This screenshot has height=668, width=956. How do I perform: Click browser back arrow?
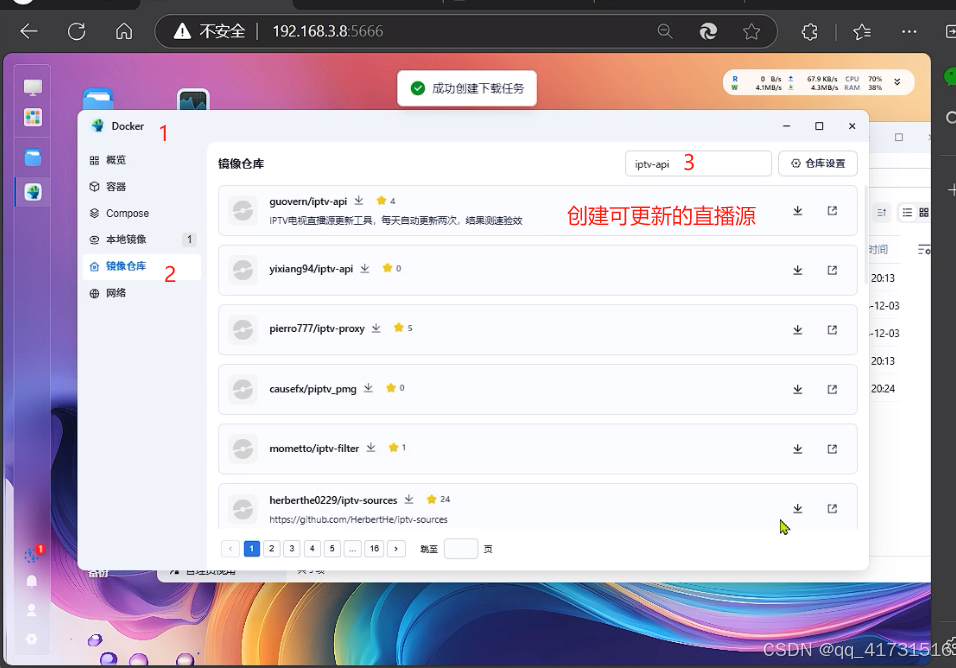tap(29, 31)
